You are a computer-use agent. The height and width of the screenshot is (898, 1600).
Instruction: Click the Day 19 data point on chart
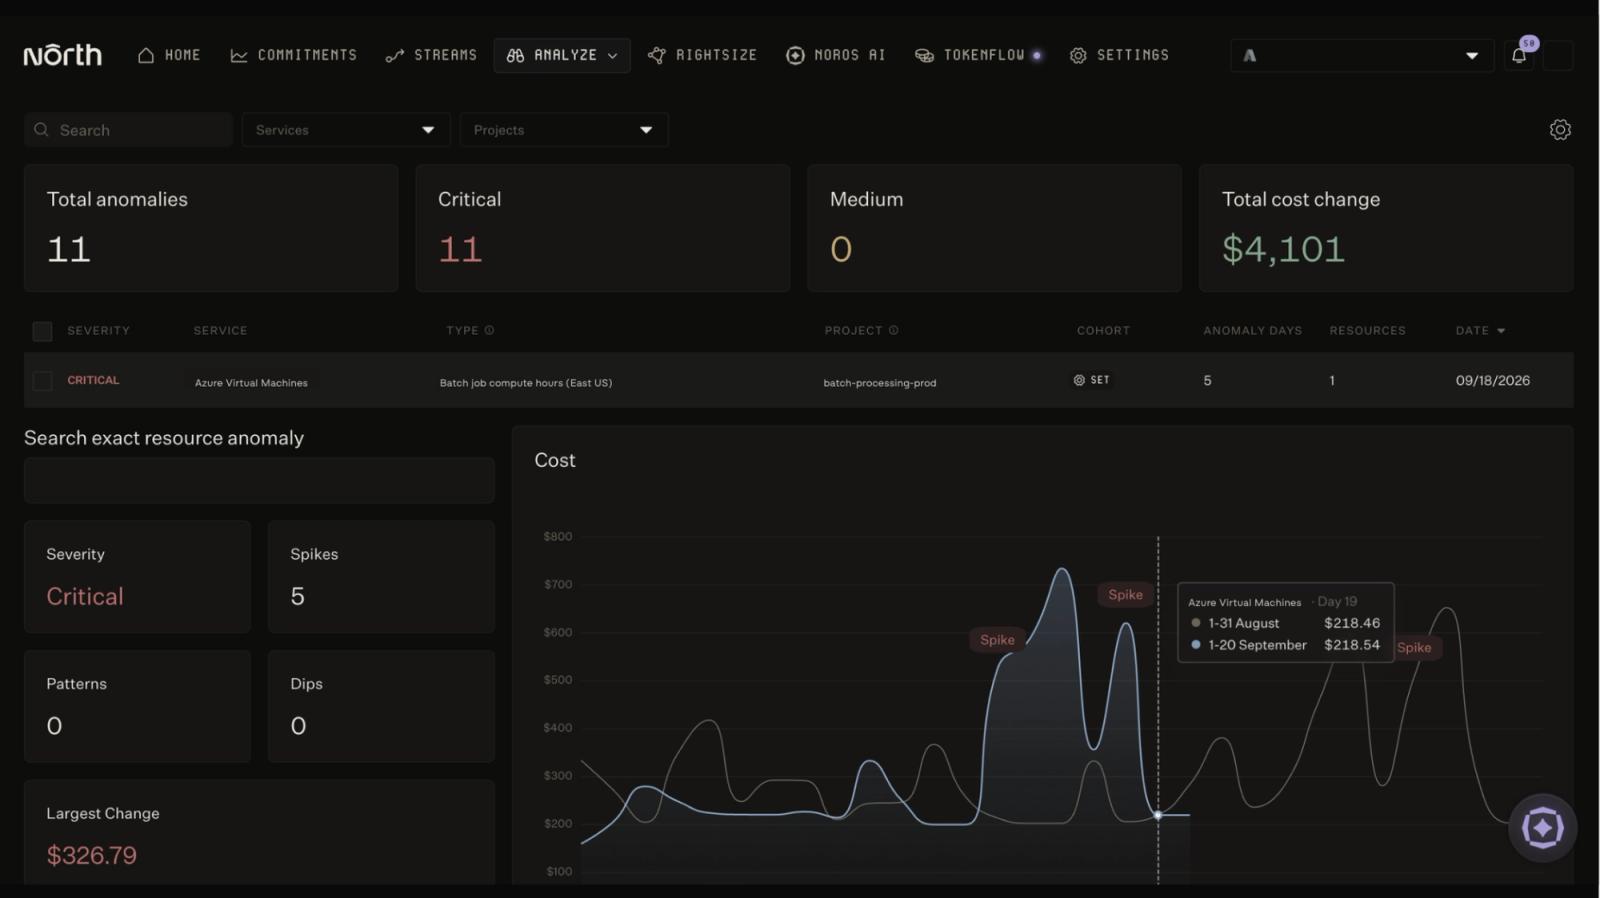pyautogui.click(x=1158, y=815)
